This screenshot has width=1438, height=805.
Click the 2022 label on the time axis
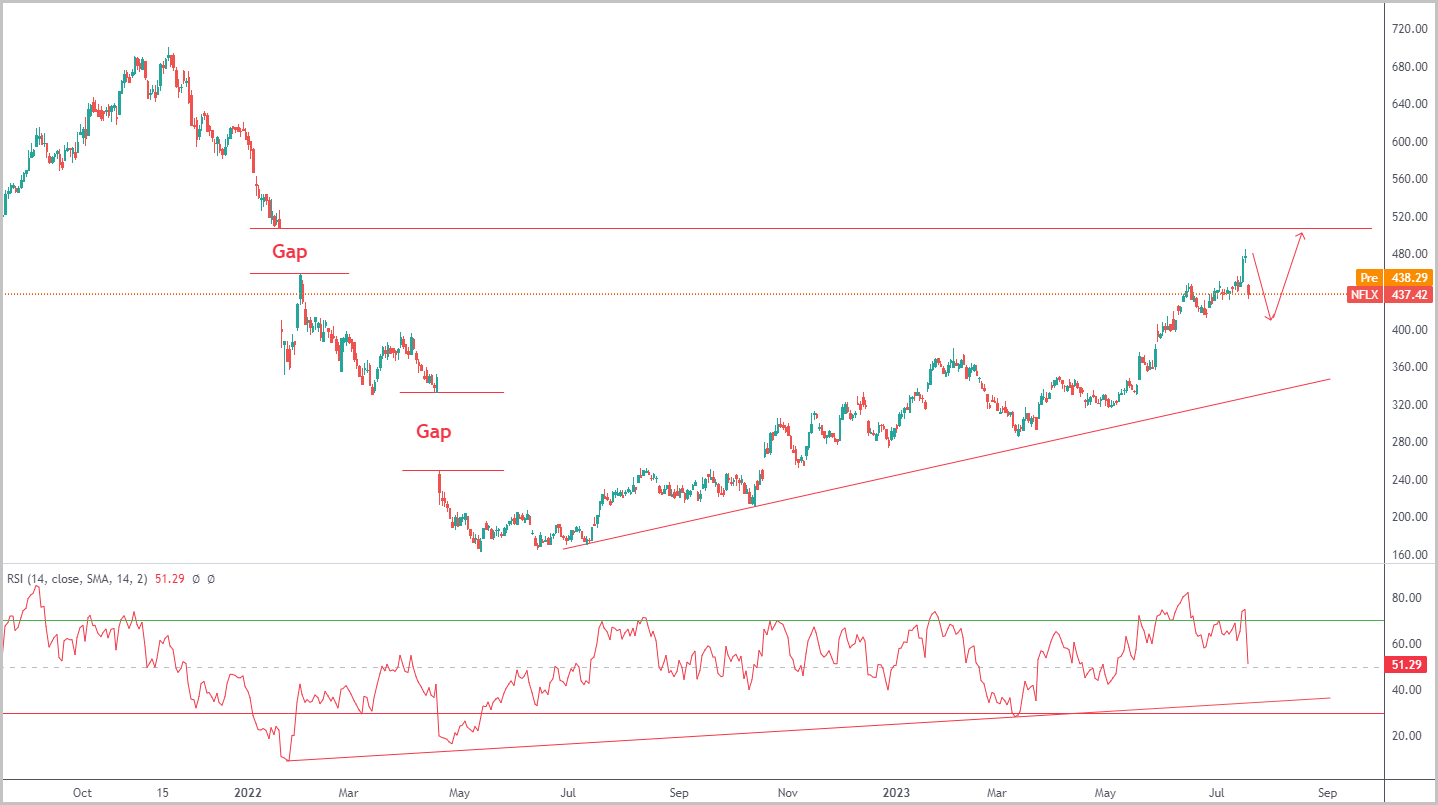pos(247,793)
